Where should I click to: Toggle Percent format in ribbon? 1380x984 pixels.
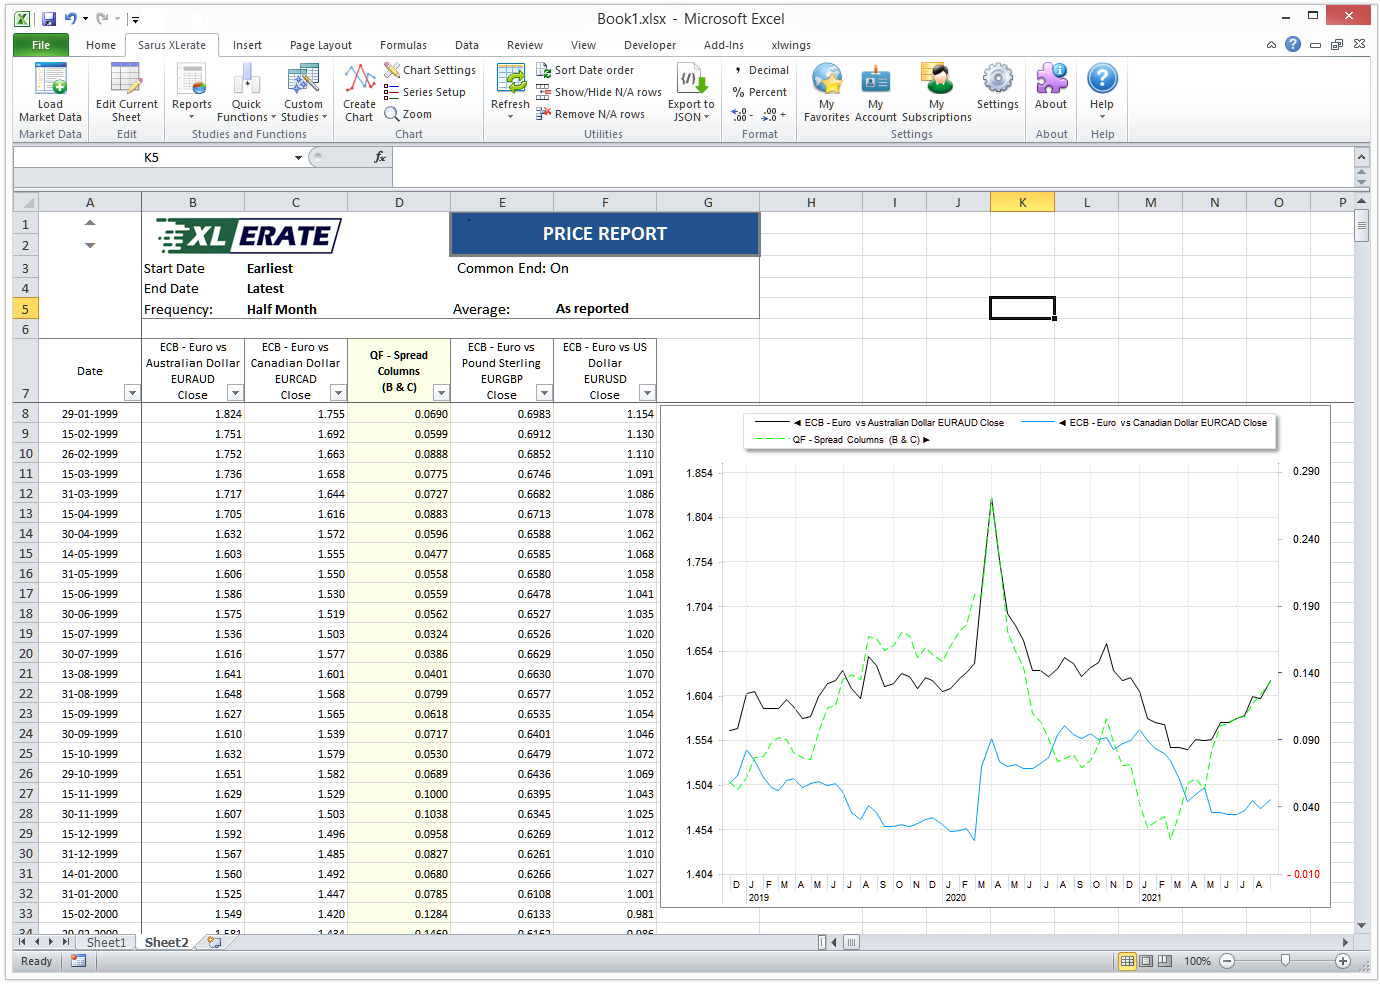[x=760, y=92]
